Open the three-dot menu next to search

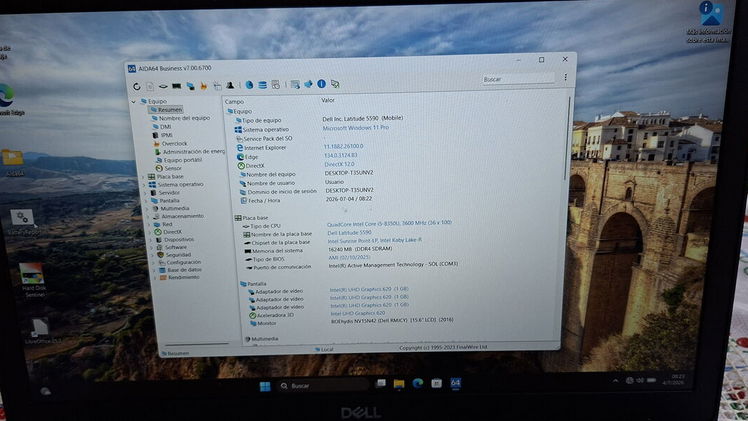coord(565,77)
